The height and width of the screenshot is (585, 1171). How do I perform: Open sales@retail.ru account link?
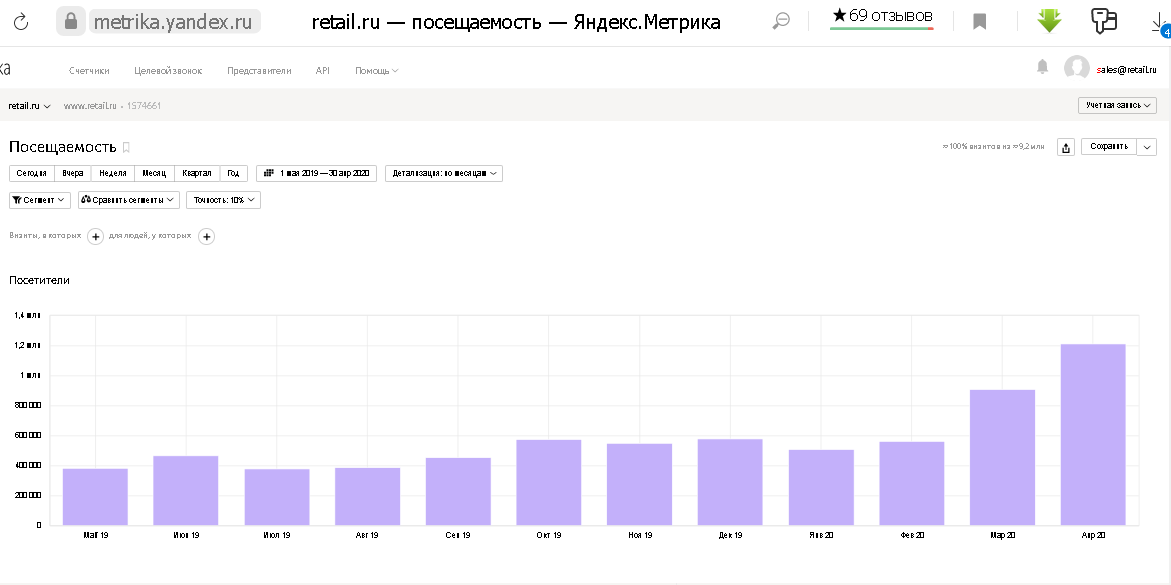pos(1126,69)
